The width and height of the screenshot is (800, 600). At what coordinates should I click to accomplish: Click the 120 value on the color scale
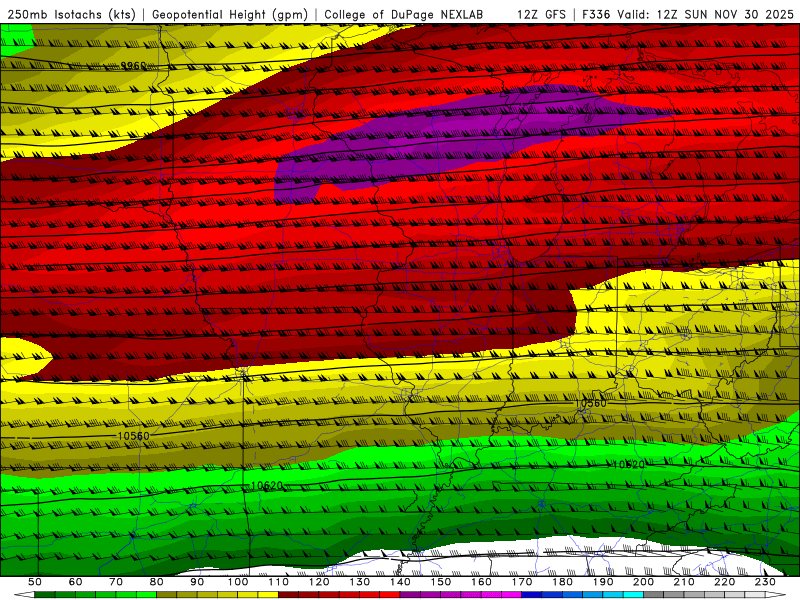(319, 582)
